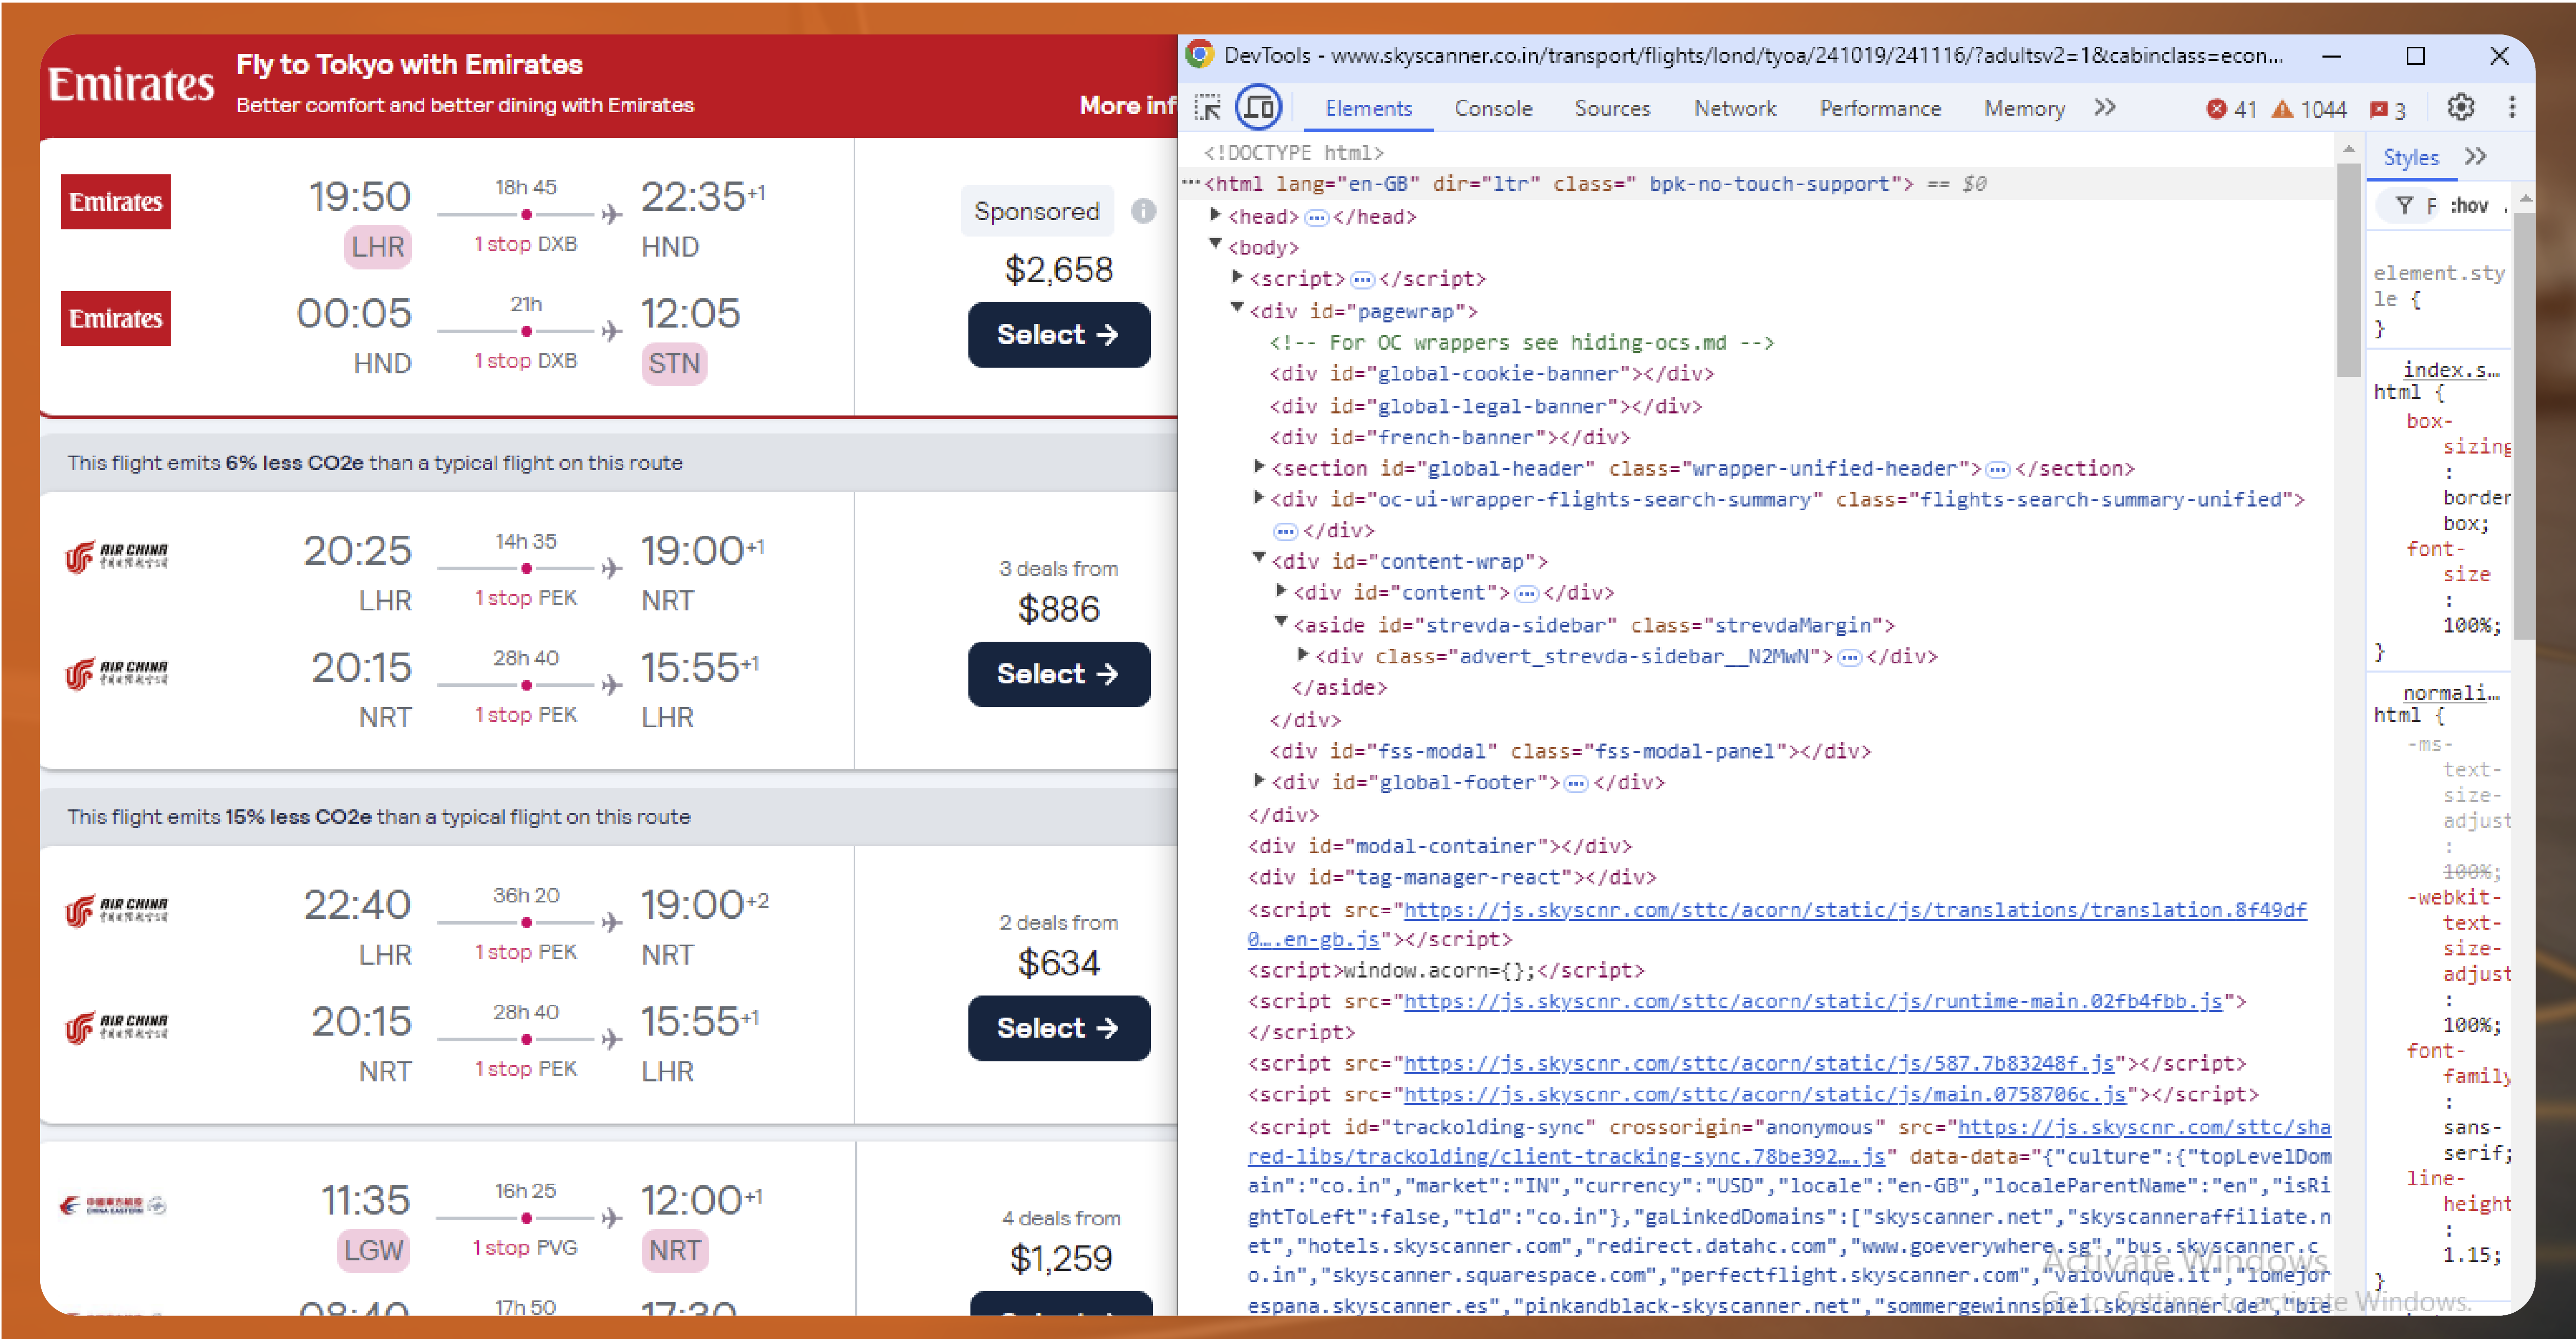
Task: Switch to the Elements tab
Action: point(1369,108)
